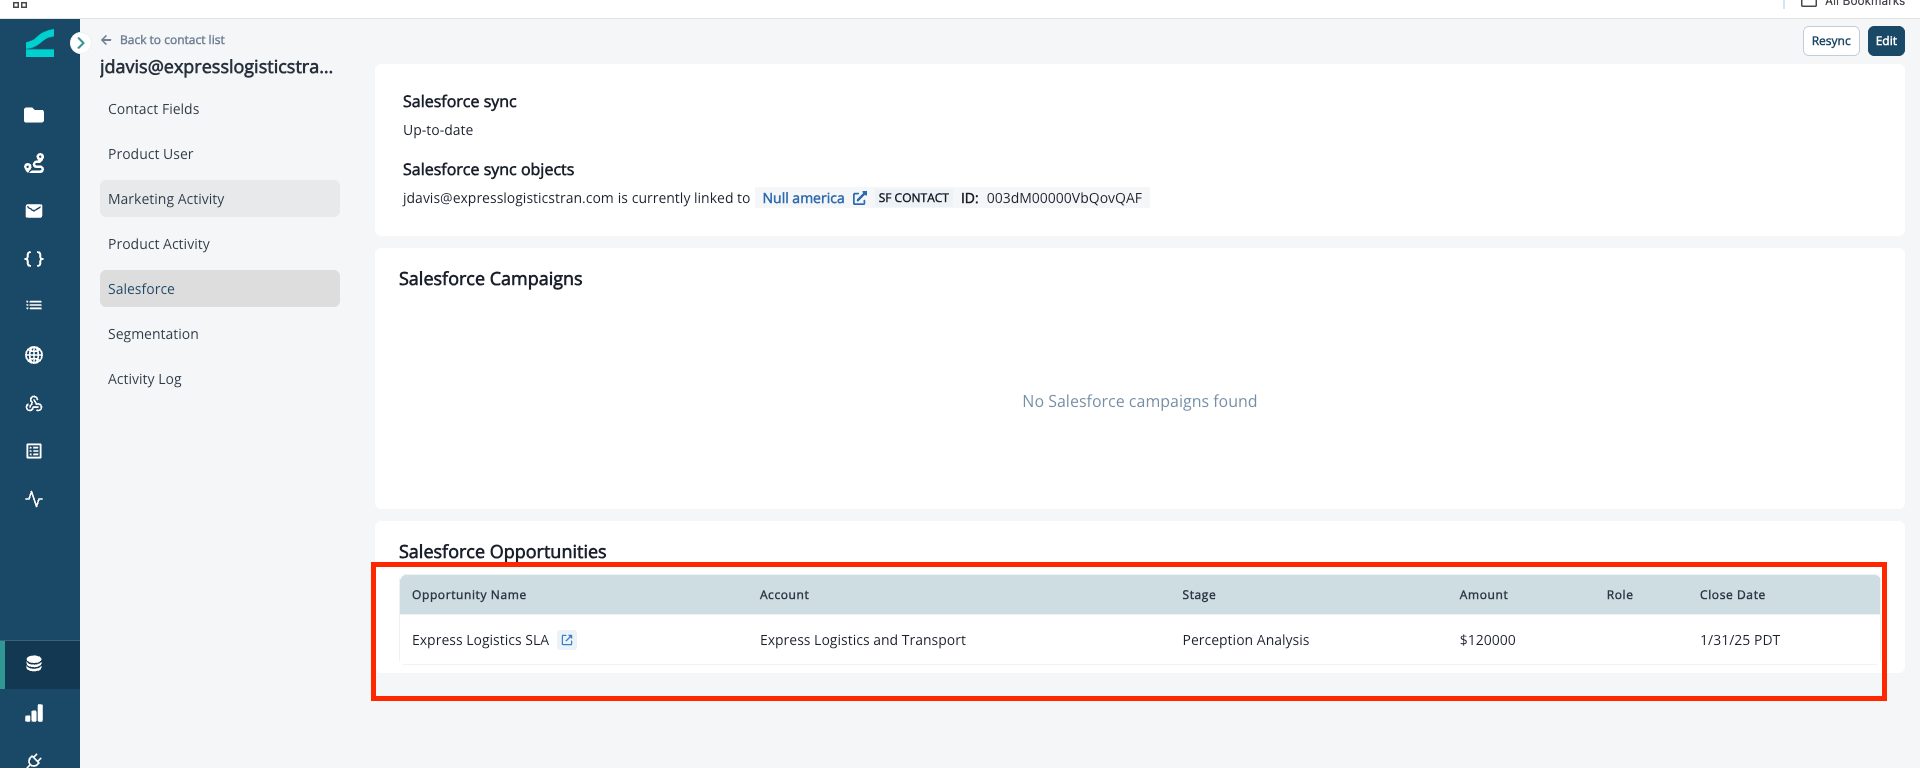This screenshot has height=768, width=1920.
Task: Click the Amount column header
Action: point(1483,595)
